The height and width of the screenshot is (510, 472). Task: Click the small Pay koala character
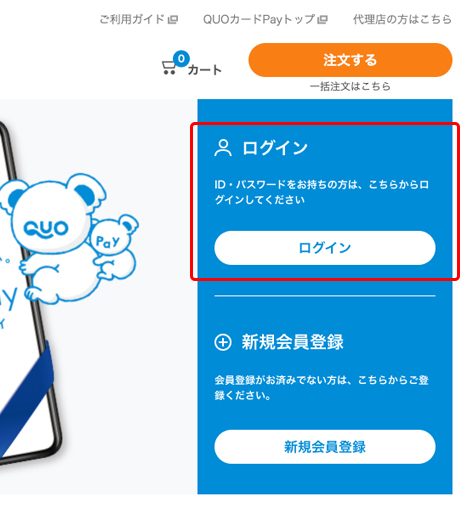[114, 247]
